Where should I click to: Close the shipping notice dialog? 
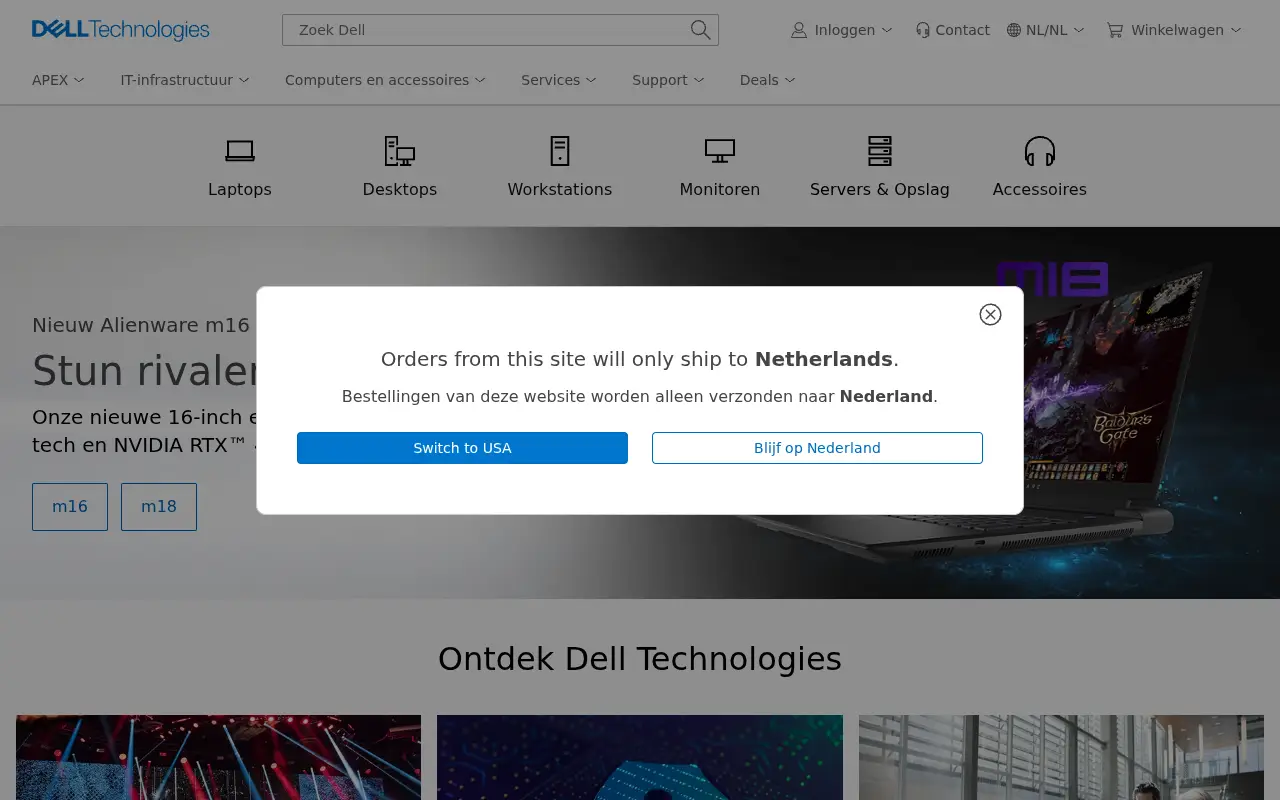click(990, 315)
